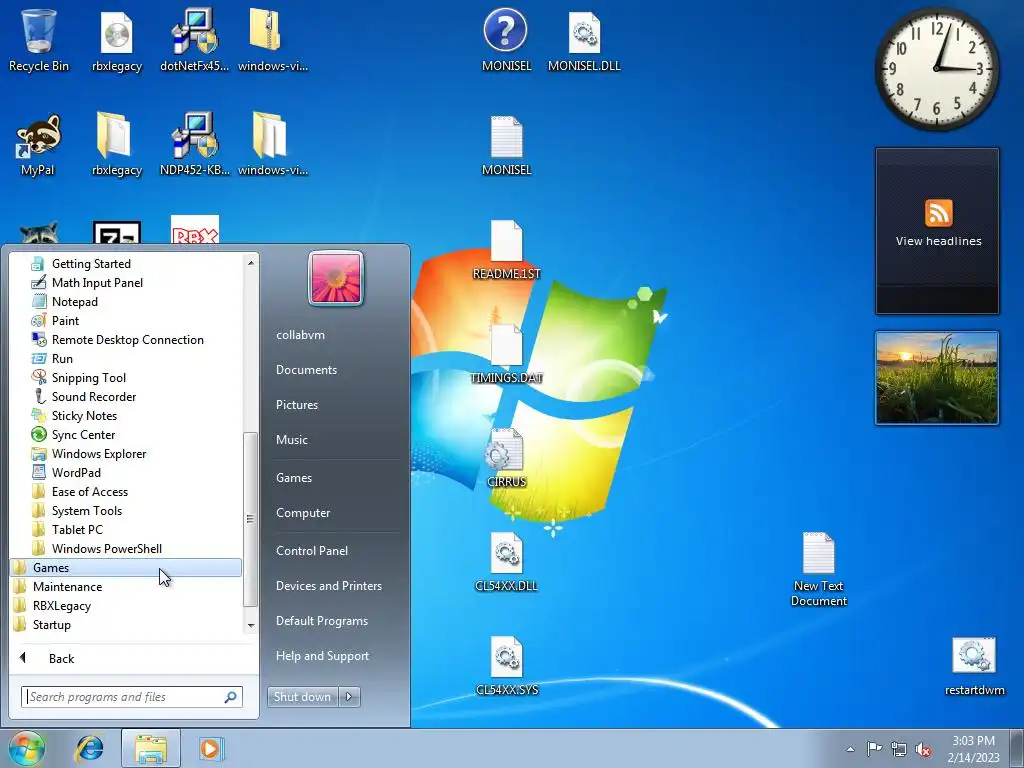Open the Shut down options arrow

(x=349, y=697)
